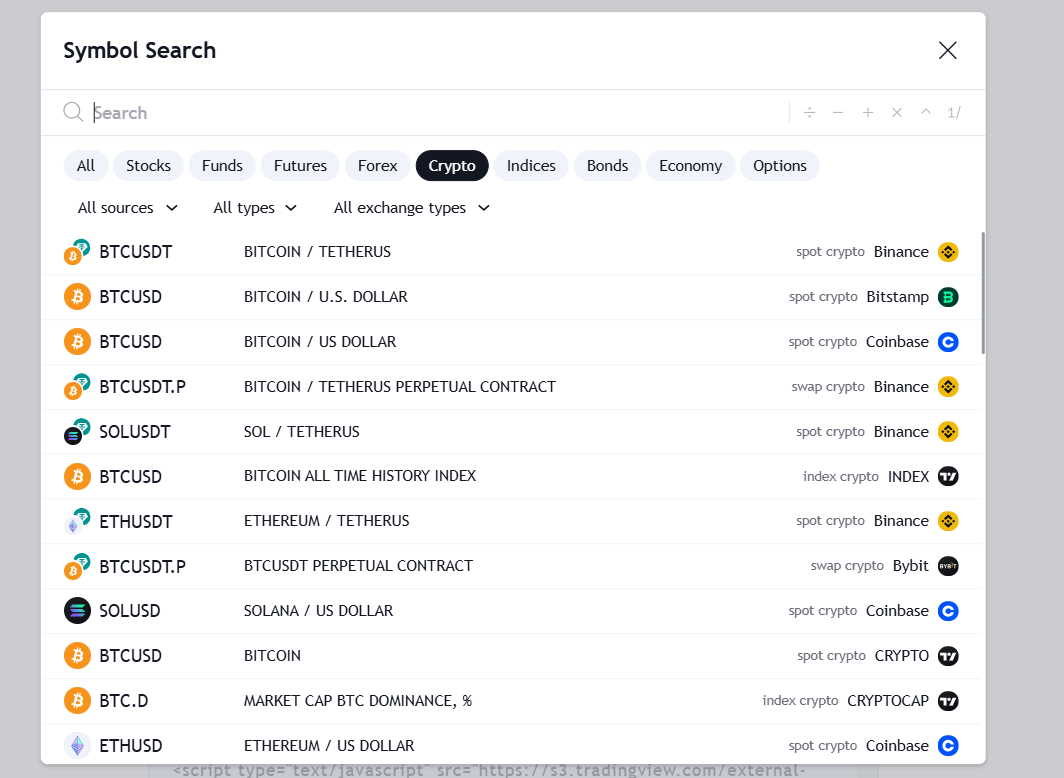
Task: Select ETHEREUM / TETHERUS result
Action: coord(511,521)
